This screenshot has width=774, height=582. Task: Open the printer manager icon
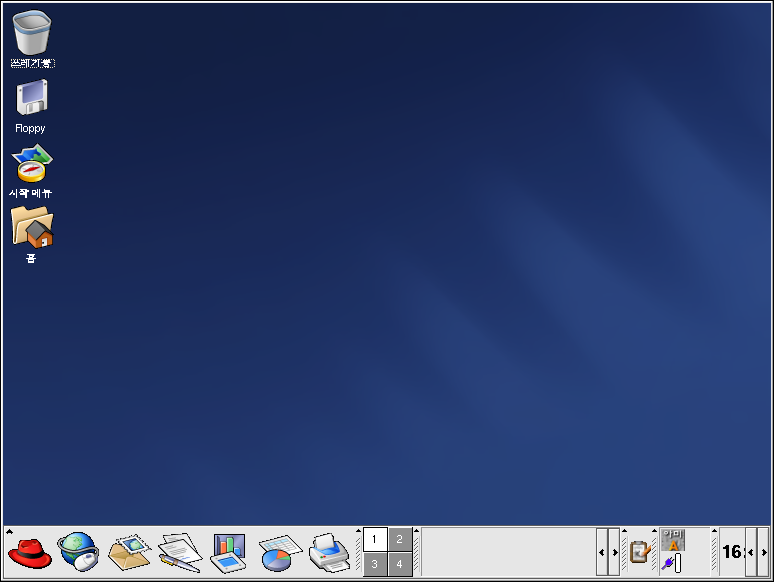point(328,552)
